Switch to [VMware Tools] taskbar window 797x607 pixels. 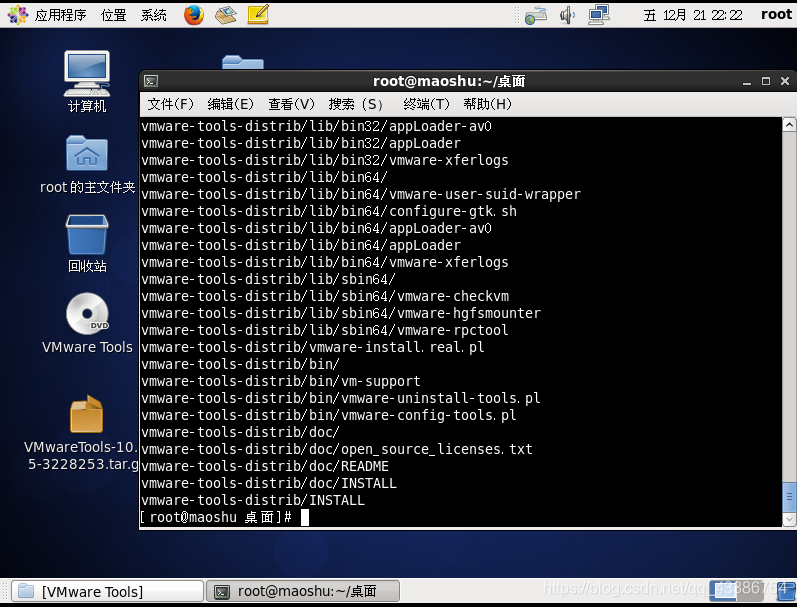[x=107, y=592]
